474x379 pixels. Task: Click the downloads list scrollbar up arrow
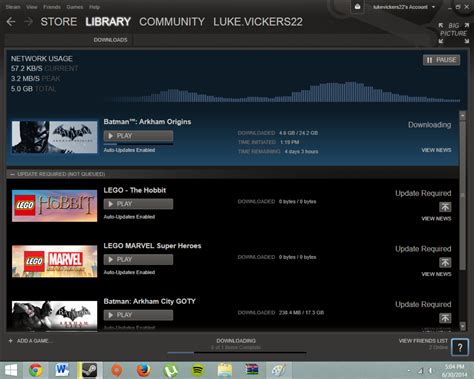463,115
